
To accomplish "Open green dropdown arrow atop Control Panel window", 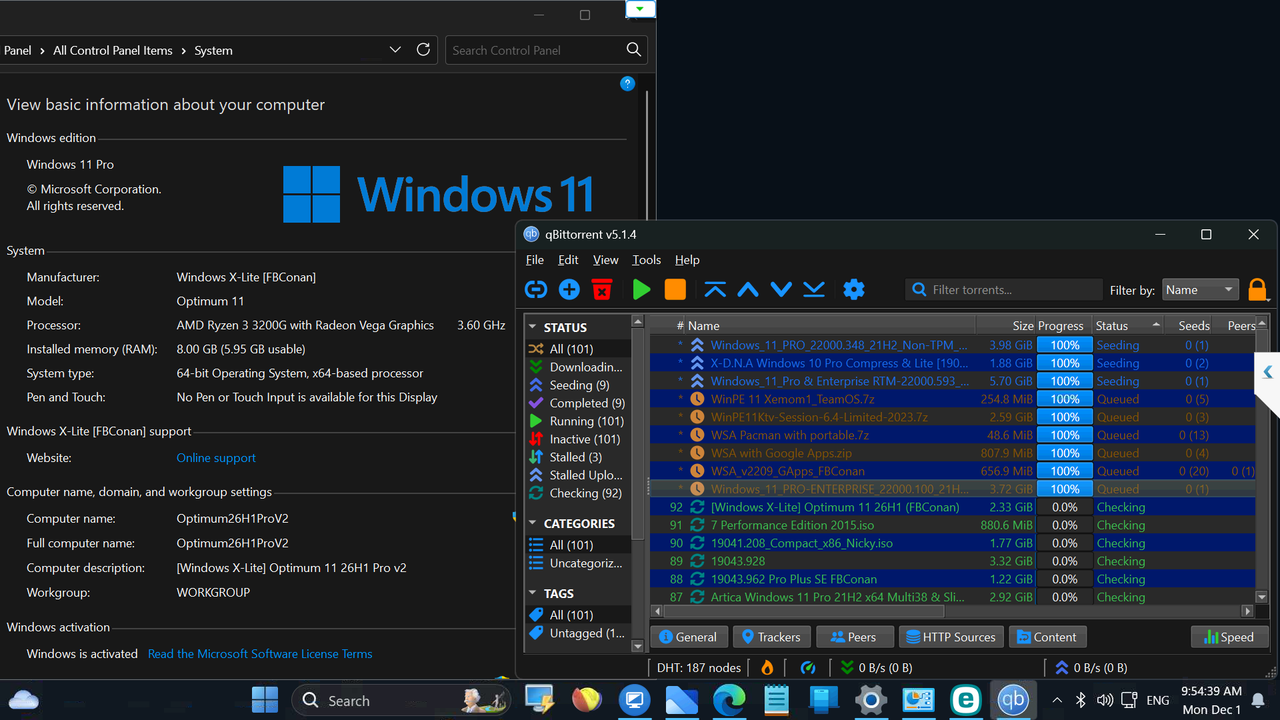I will [640, 8].
